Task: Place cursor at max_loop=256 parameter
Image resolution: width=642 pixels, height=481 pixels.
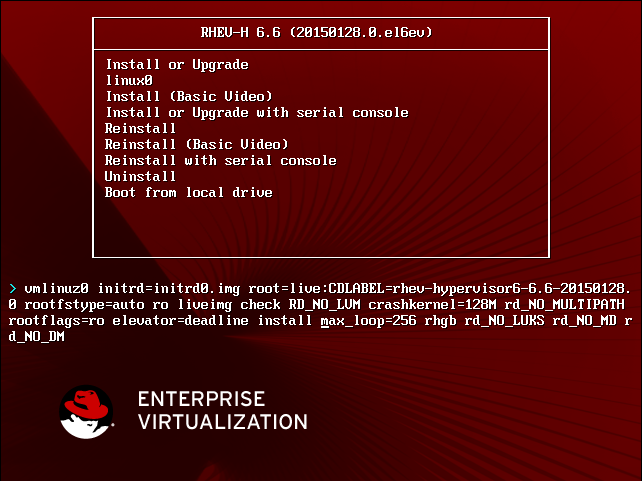Action: click(x=368, y=321)
